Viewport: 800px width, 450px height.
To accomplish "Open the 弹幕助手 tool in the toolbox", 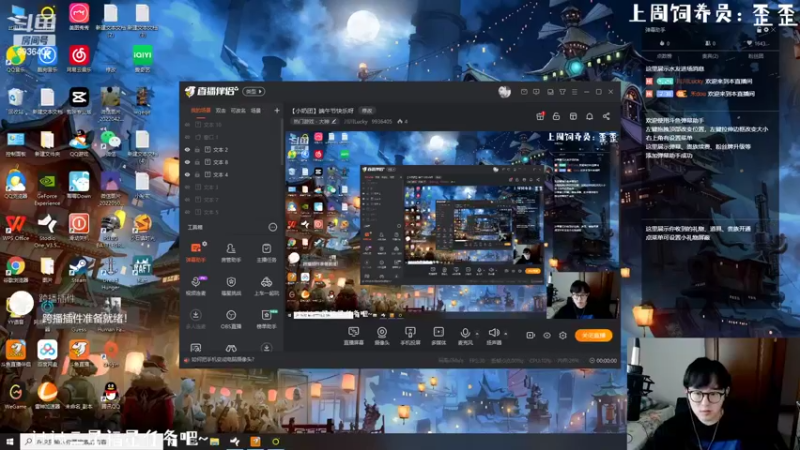I will pyautogui.click(x=196, y=252).
